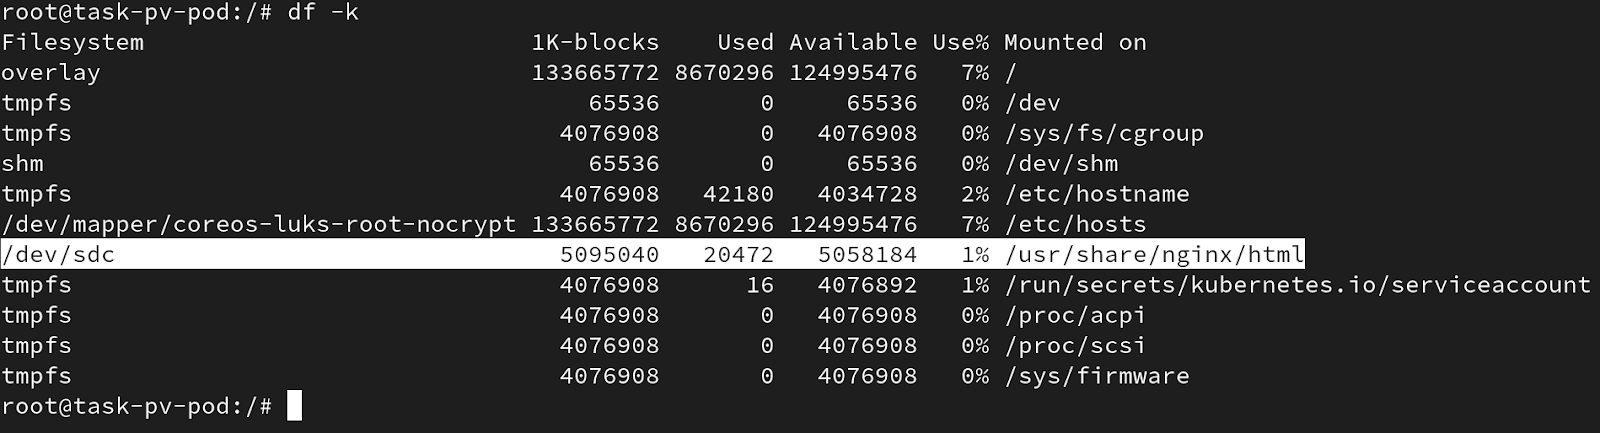
Task: Click the "Available" column header
Action: click(853, 42)
